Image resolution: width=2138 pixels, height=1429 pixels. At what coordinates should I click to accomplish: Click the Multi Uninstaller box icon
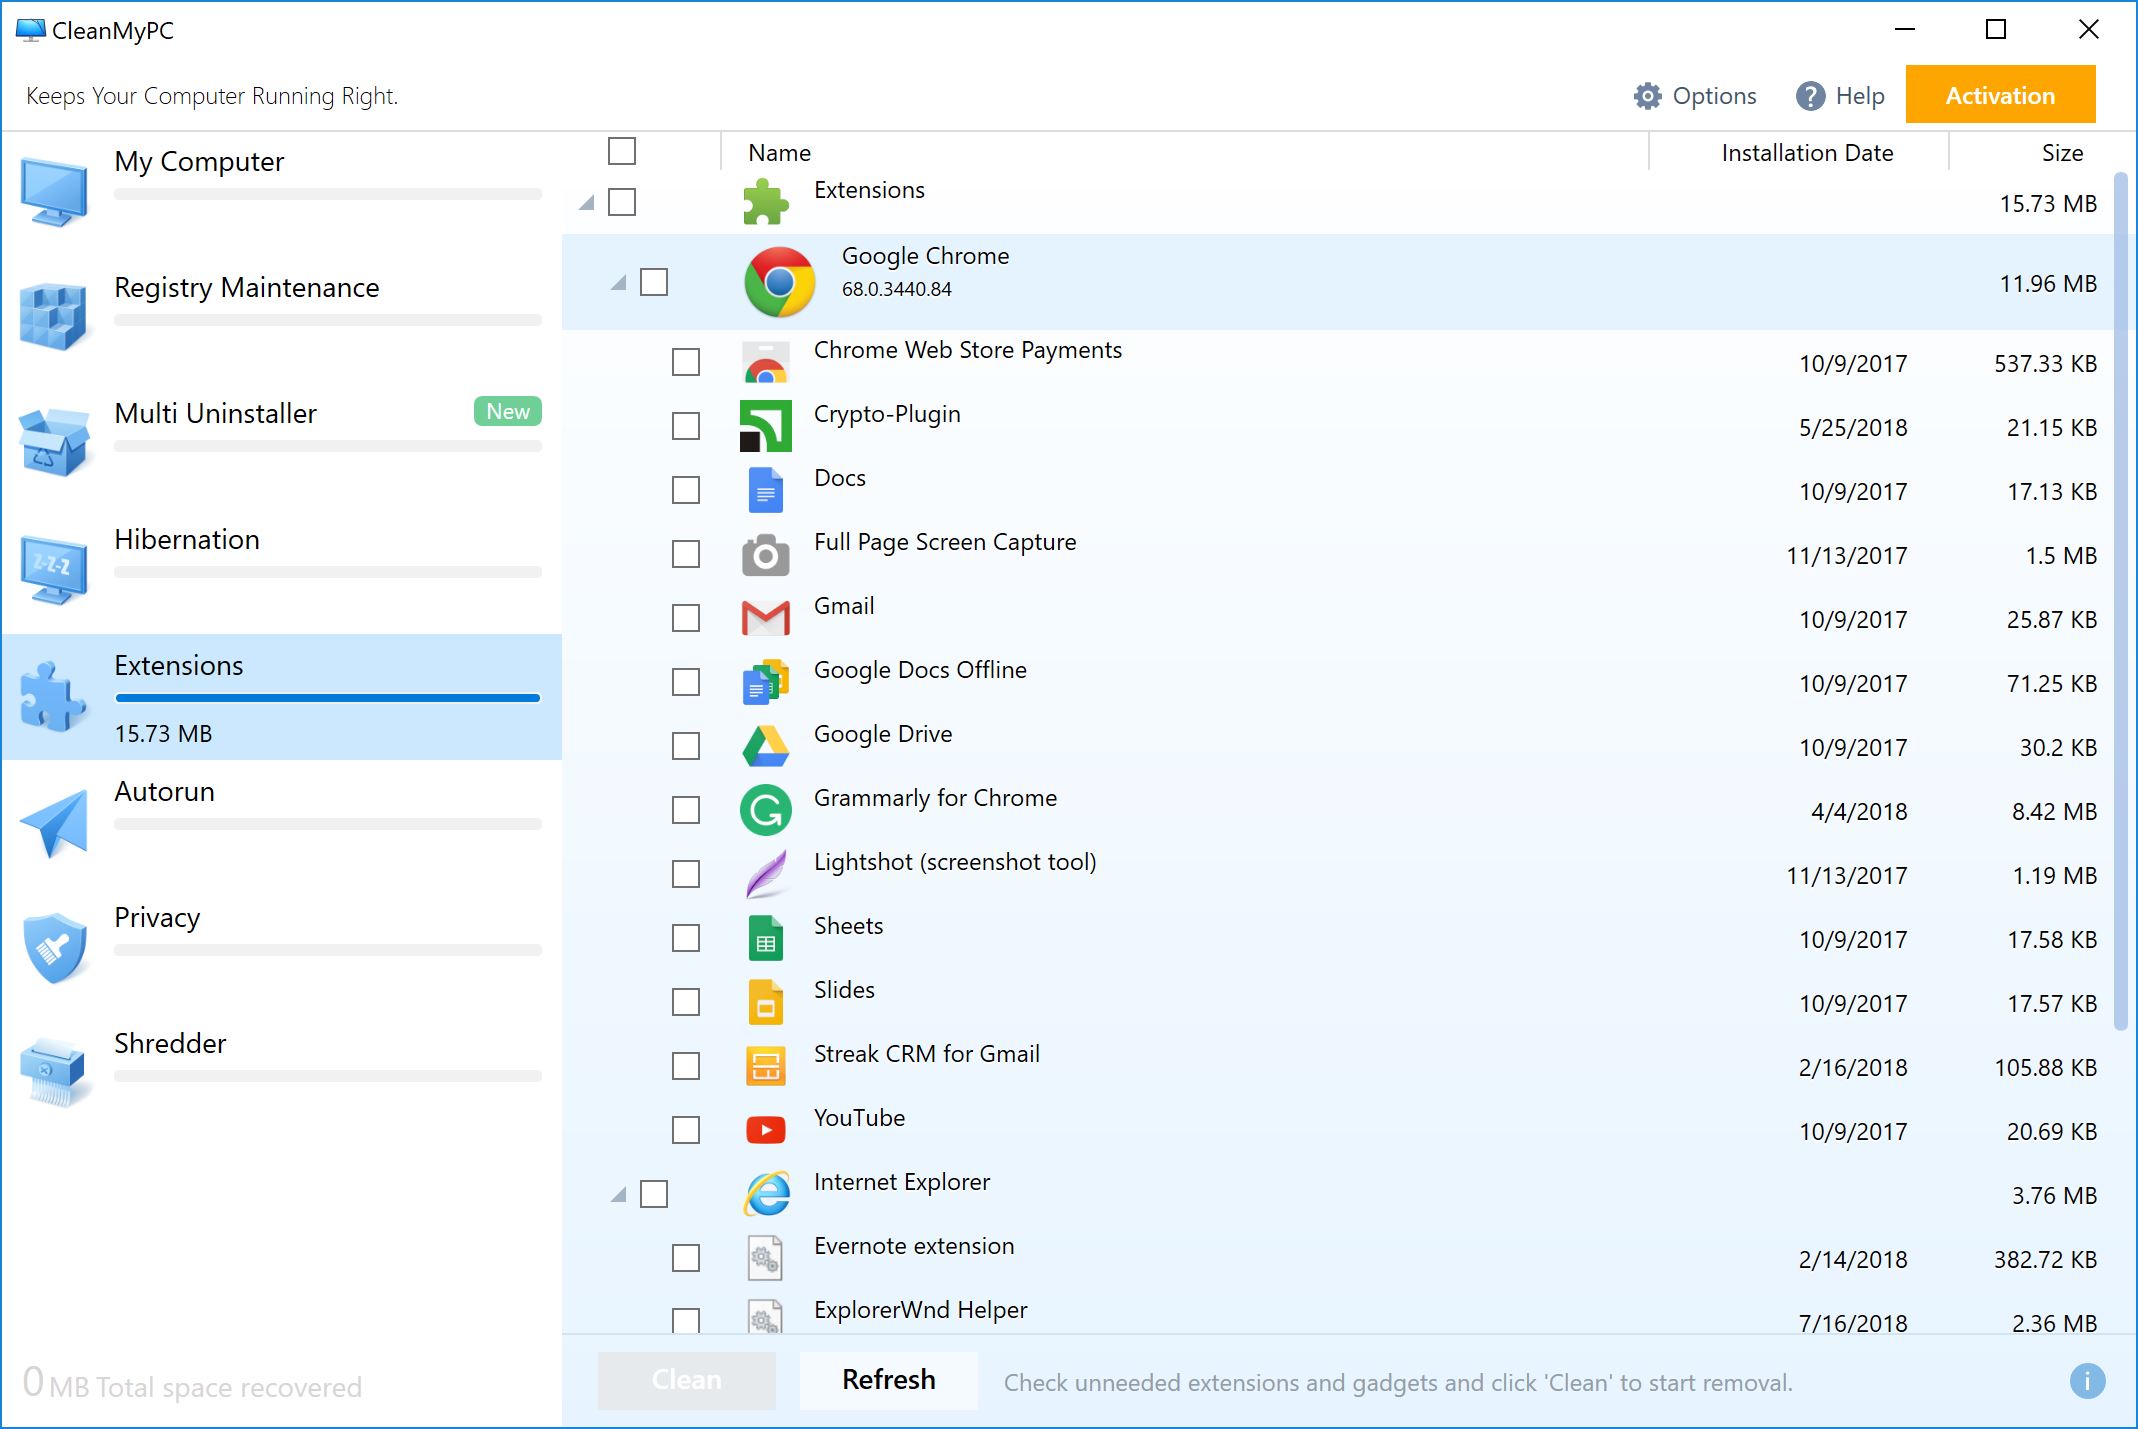point(54,443)
